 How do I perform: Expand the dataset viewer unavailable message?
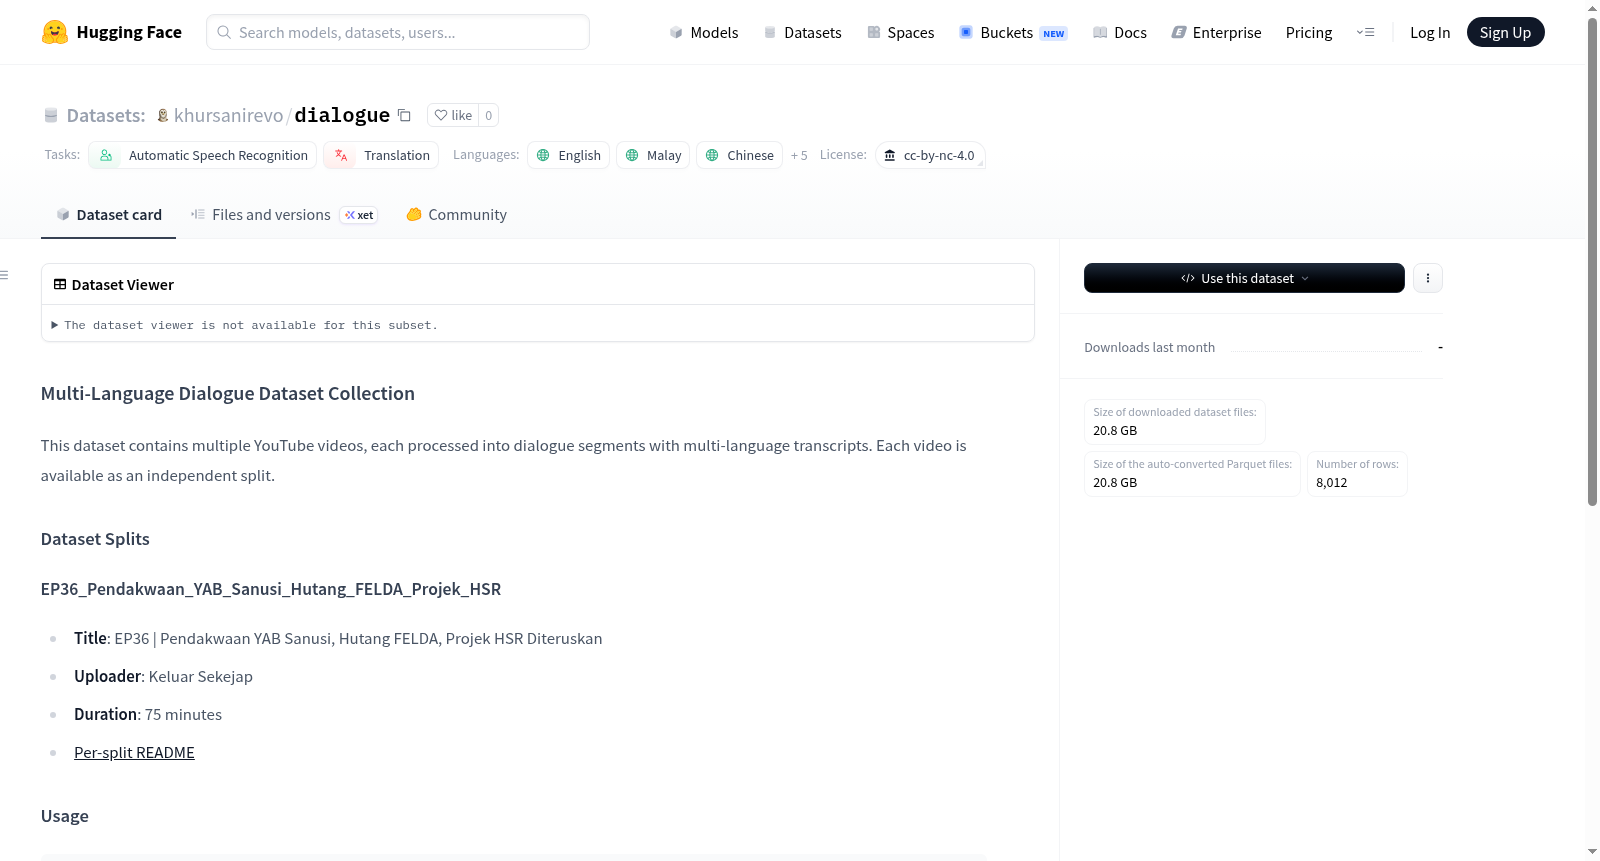click(245, 325)
